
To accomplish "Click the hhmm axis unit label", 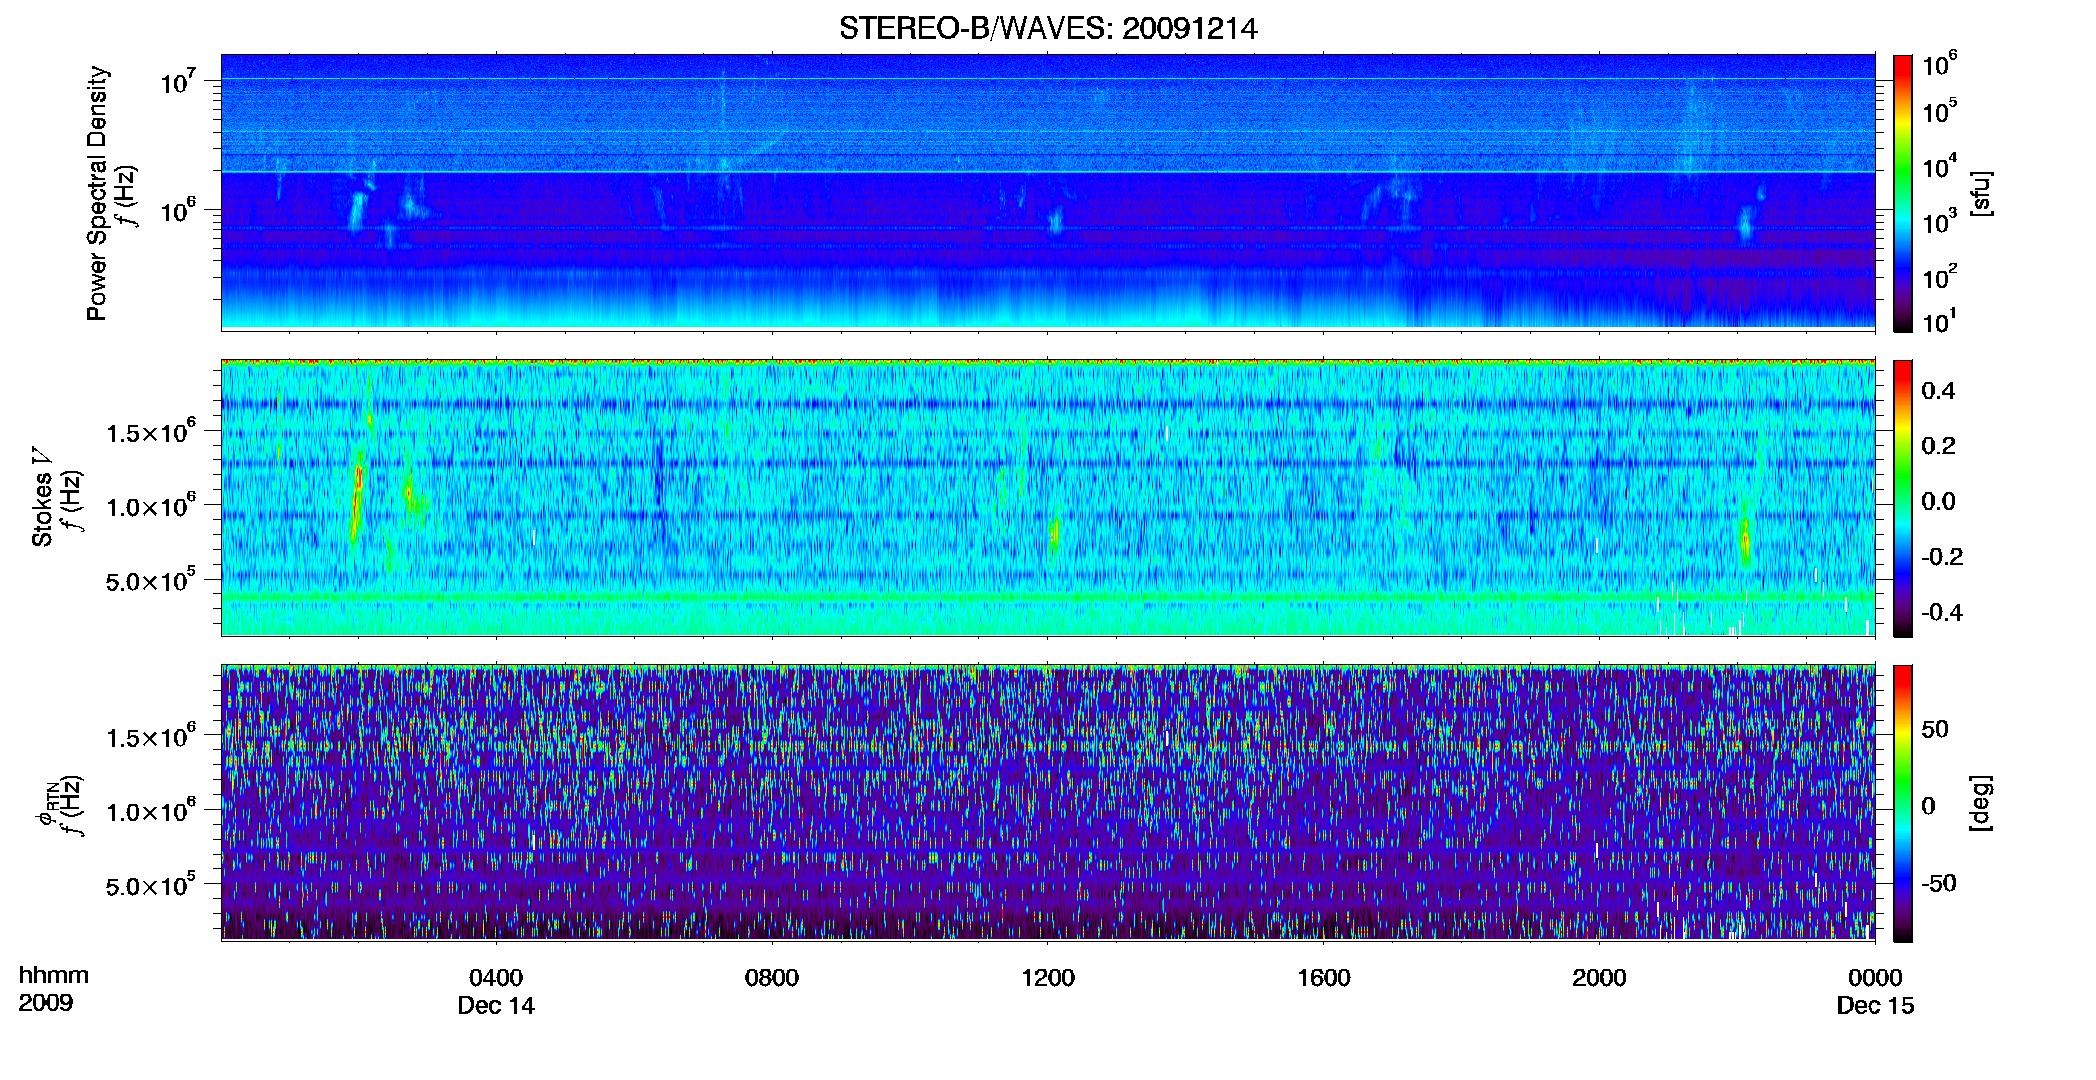I will pyautogui.click(x=54, y=975).
